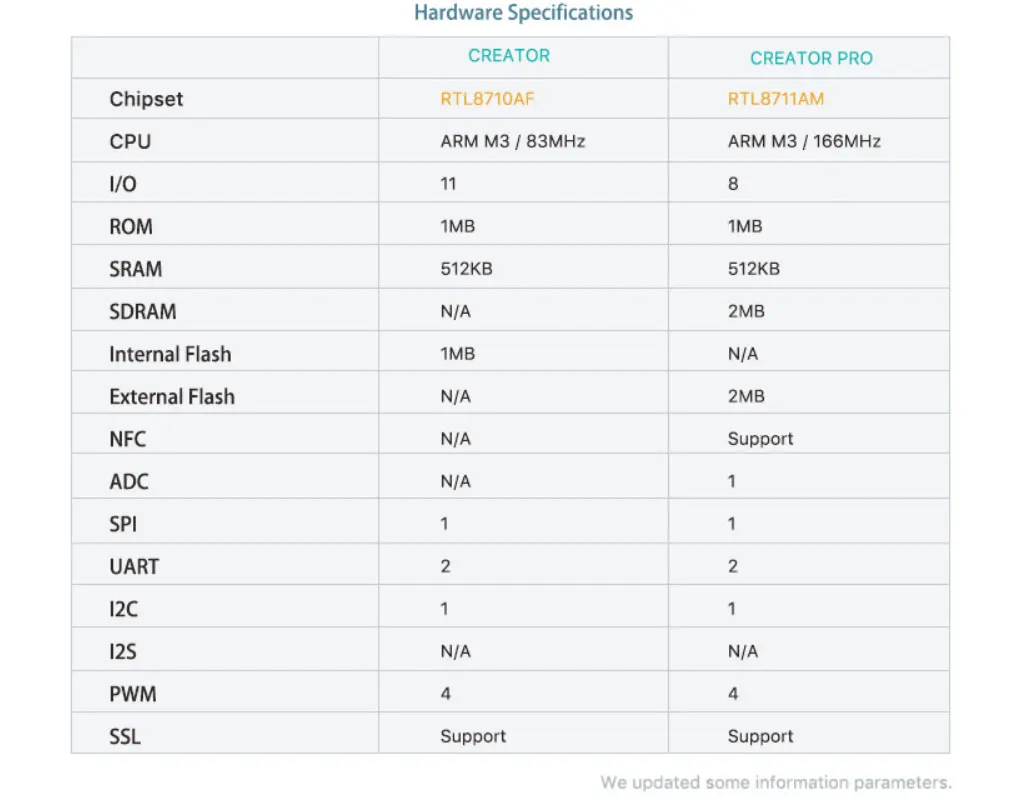
Task: Select the I2S row label
Action: (123, 651)
